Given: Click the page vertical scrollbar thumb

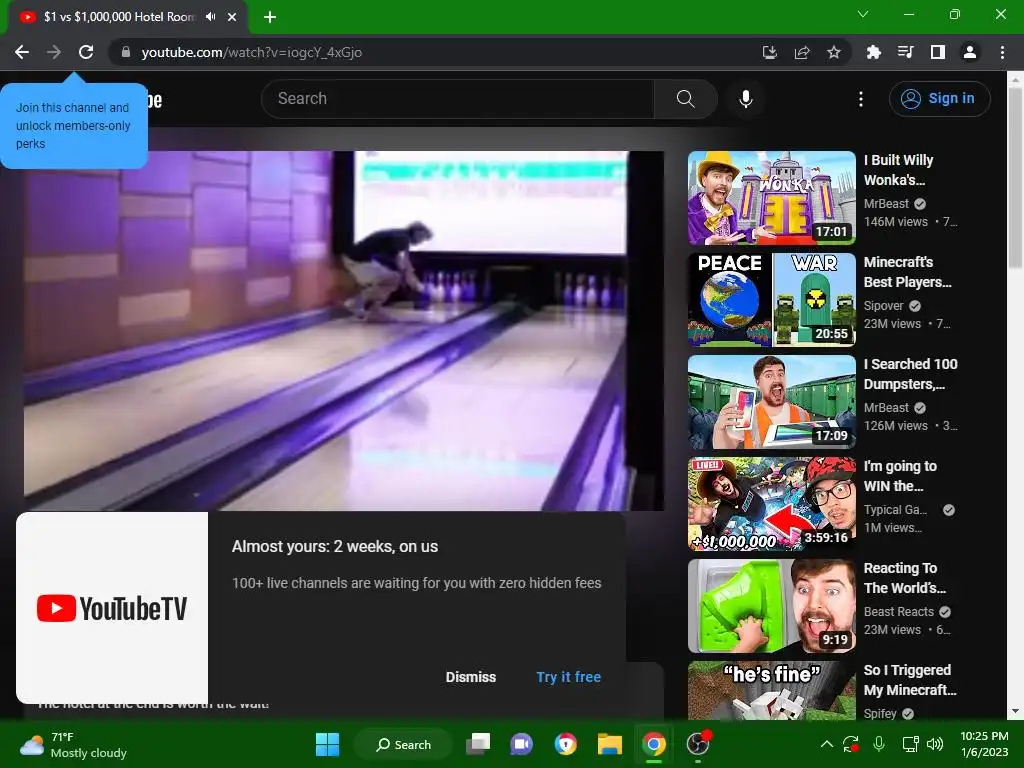Looking at the screenshot, I should (x=1015, y=178).
